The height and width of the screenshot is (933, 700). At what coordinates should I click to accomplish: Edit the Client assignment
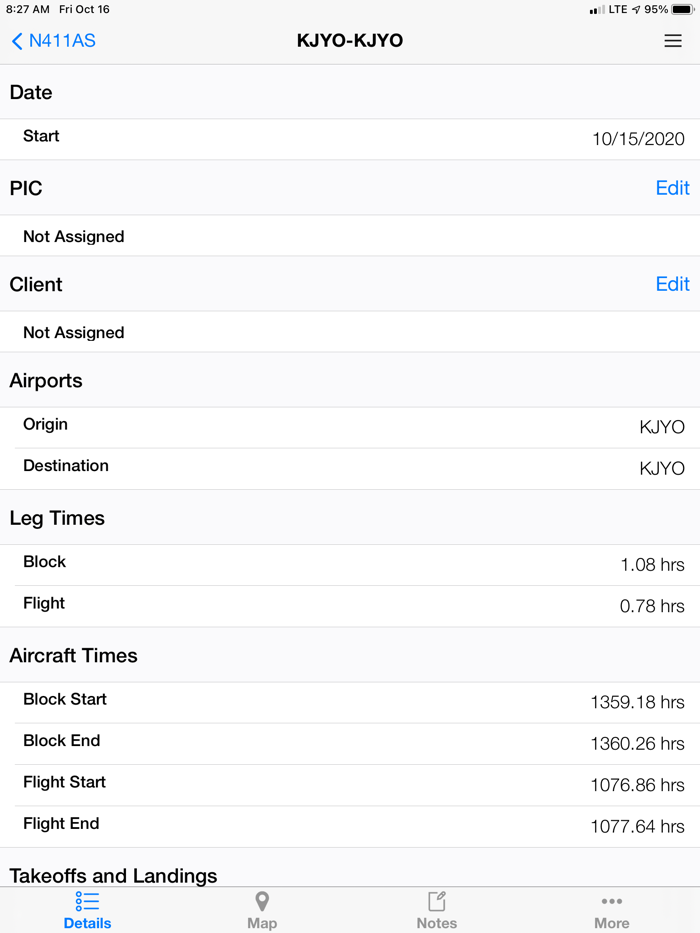(x=672, y=284)
